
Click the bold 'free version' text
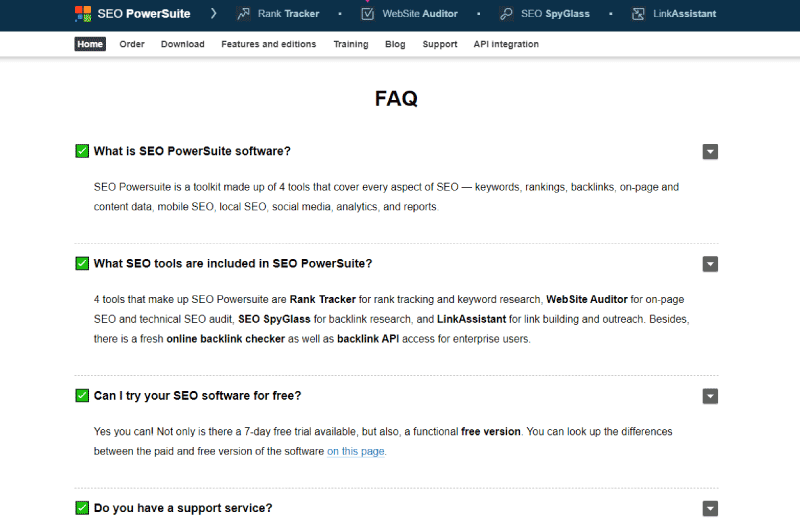coord(491,432)
